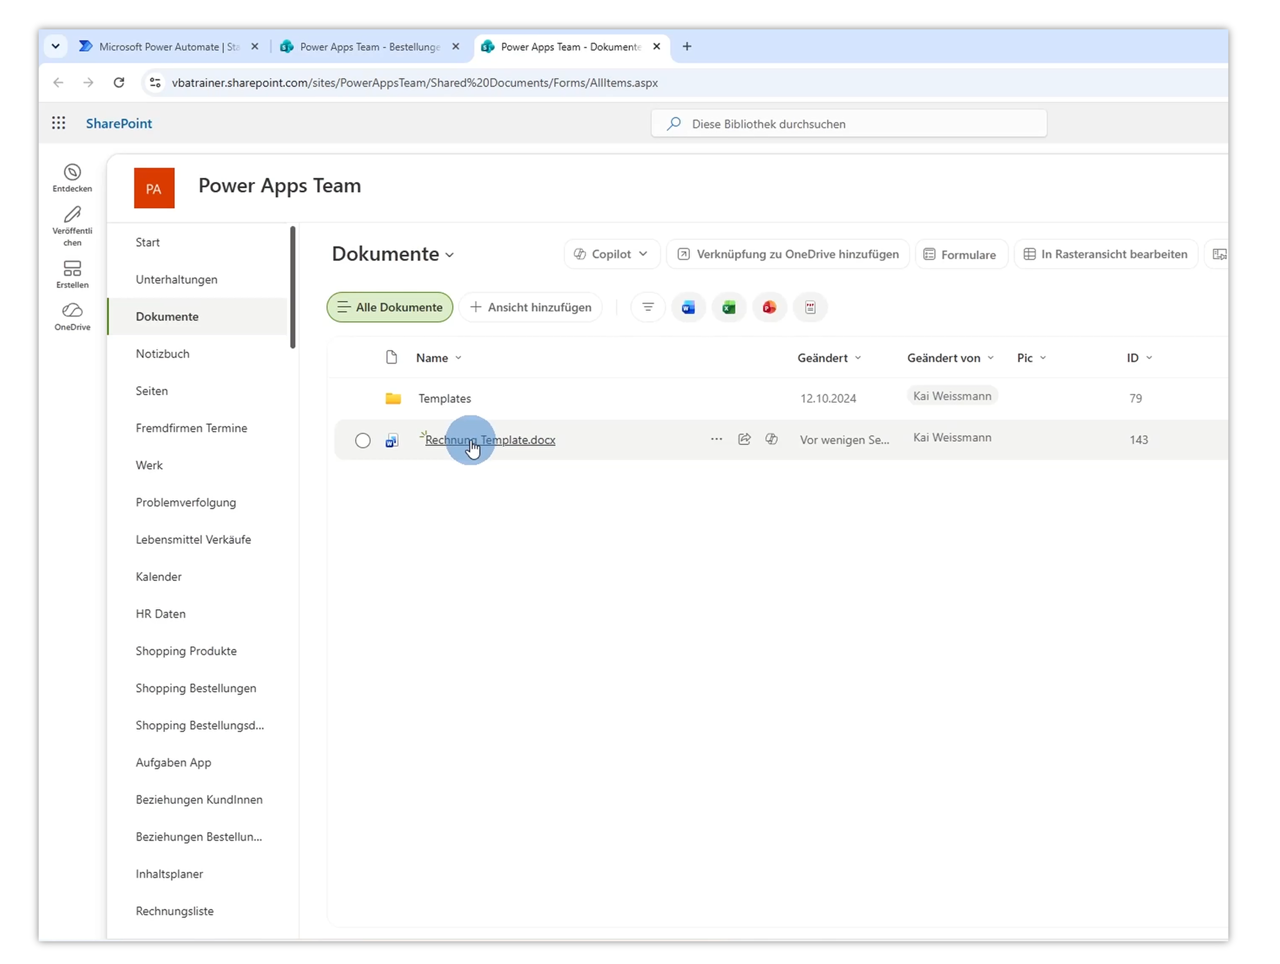Select the Alle Dokumente view
Image resolution: width=1280 pixels, height=964 pixels.
(390, 307)
